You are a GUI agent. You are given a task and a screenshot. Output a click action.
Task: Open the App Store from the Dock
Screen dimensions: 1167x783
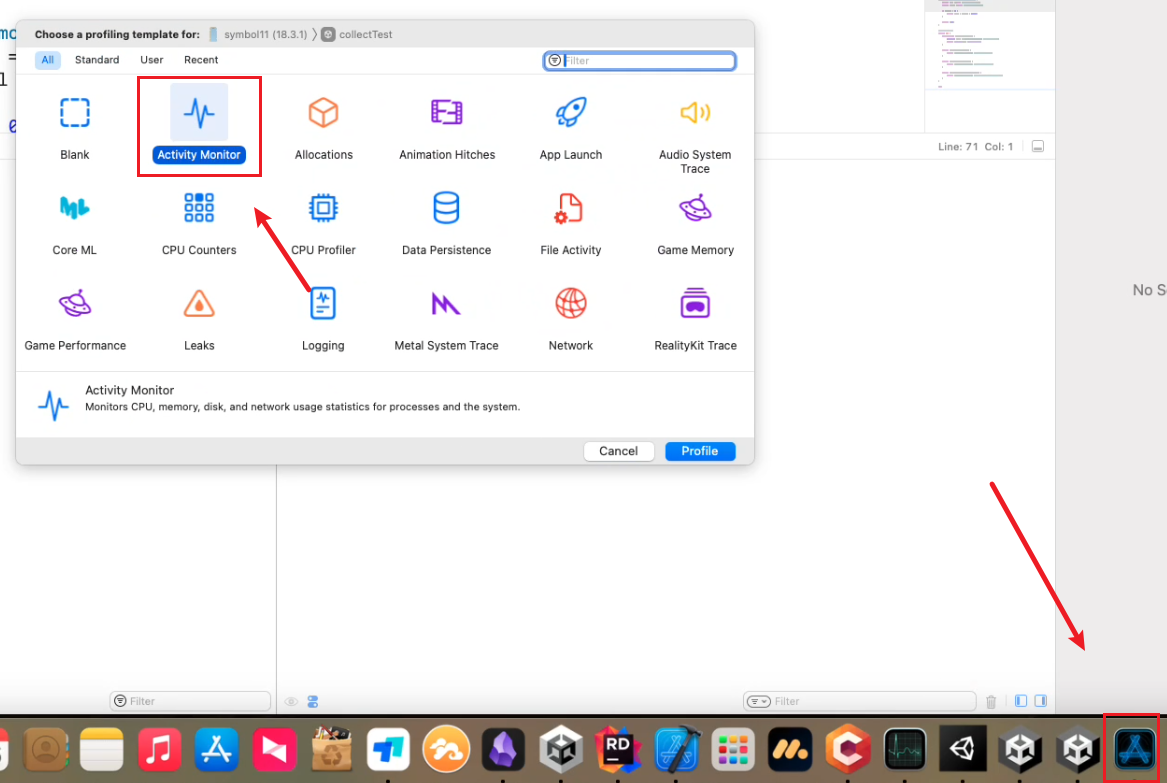coord(216,750)
